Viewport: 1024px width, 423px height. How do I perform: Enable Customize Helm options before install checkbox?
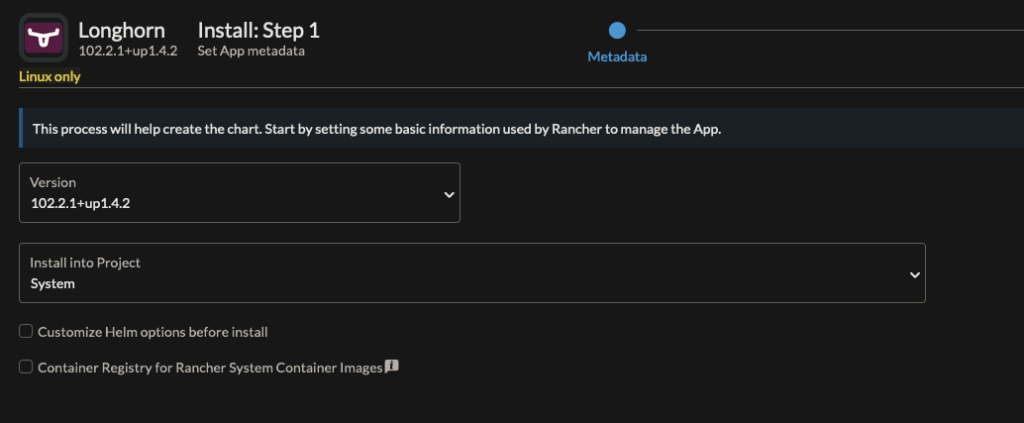click(27, 331)
